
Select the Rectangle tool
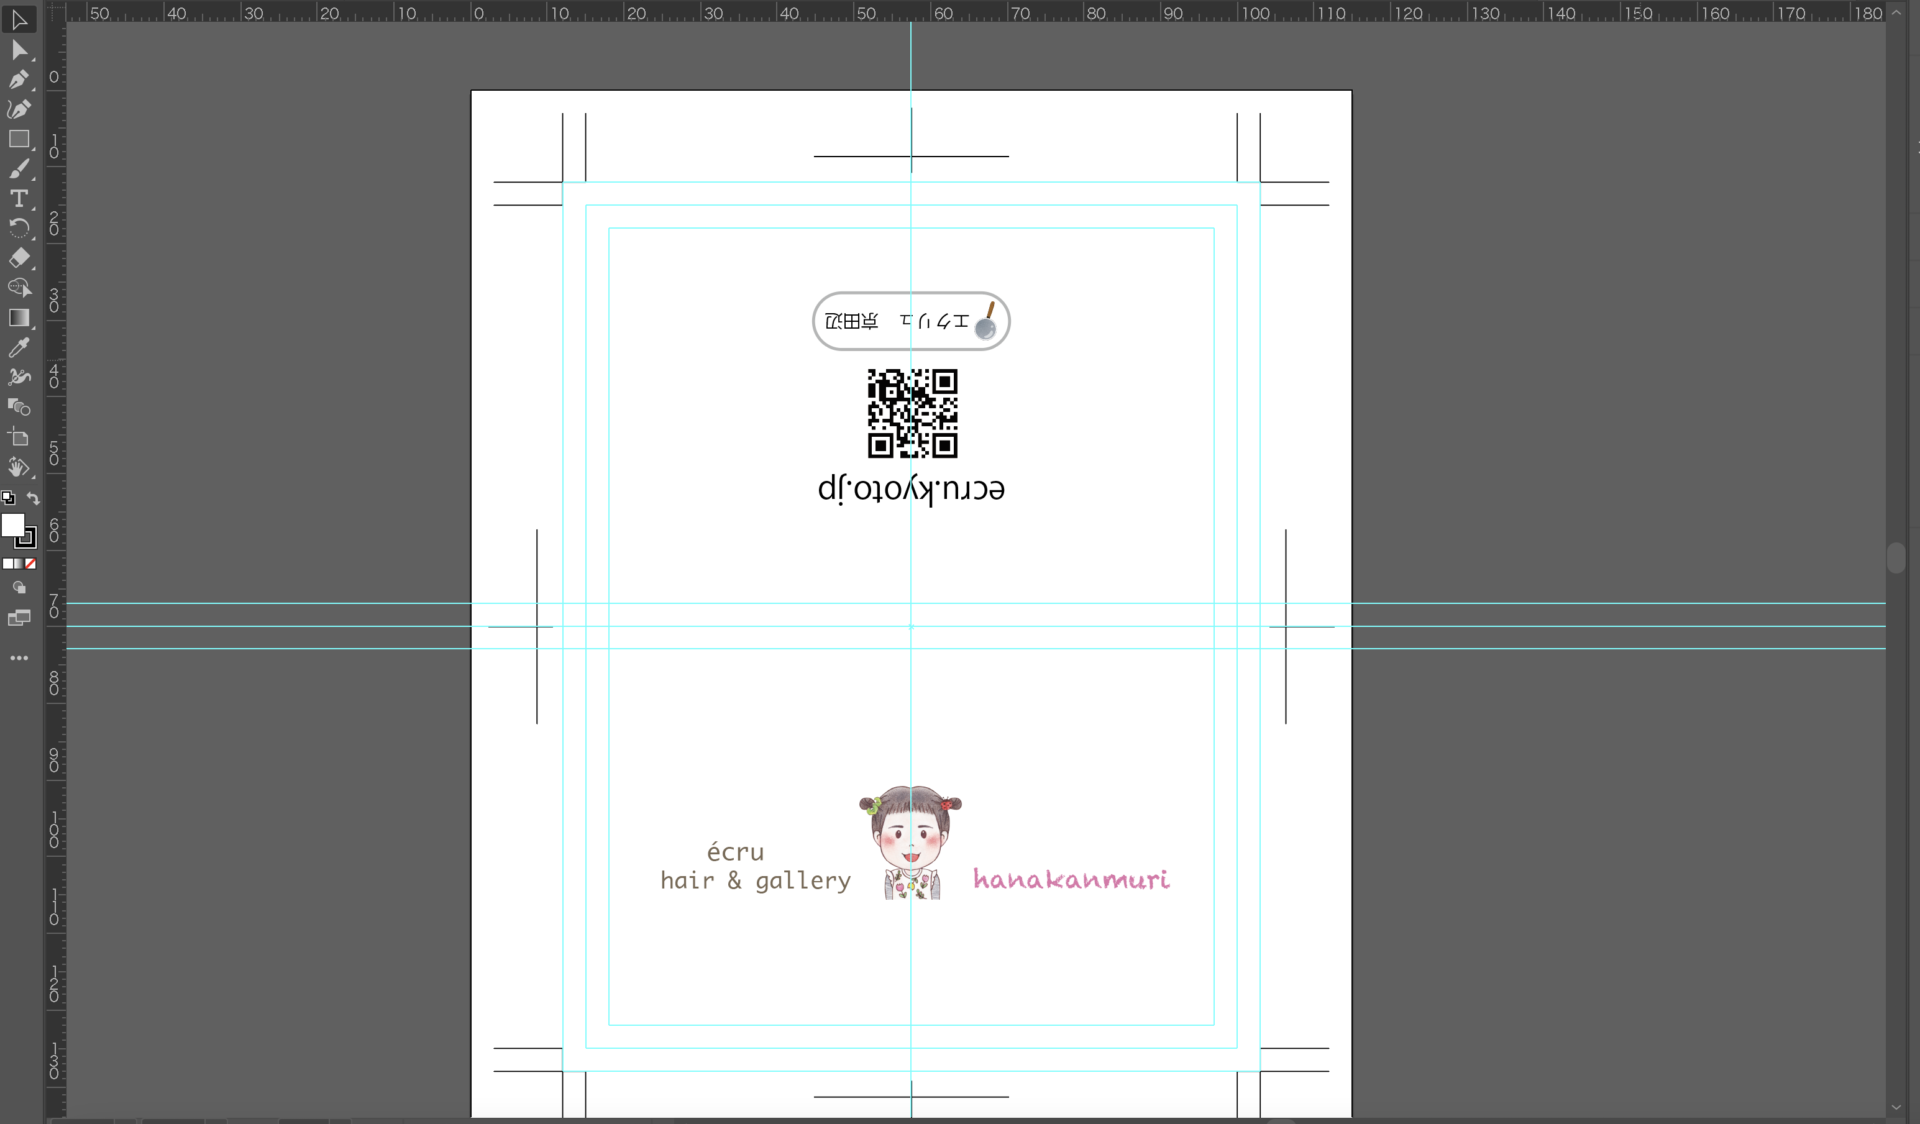click(19, 139)
